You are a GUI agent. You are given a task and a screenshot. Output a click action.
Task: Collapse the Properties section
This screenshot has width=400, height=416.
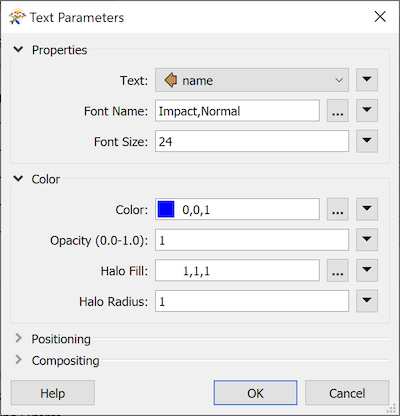(18, 50)
